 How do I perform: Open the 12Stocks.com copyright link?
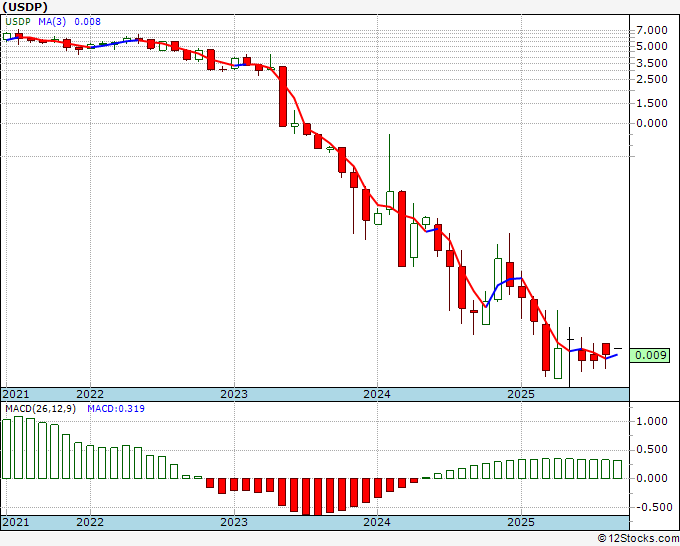point(638,539)
